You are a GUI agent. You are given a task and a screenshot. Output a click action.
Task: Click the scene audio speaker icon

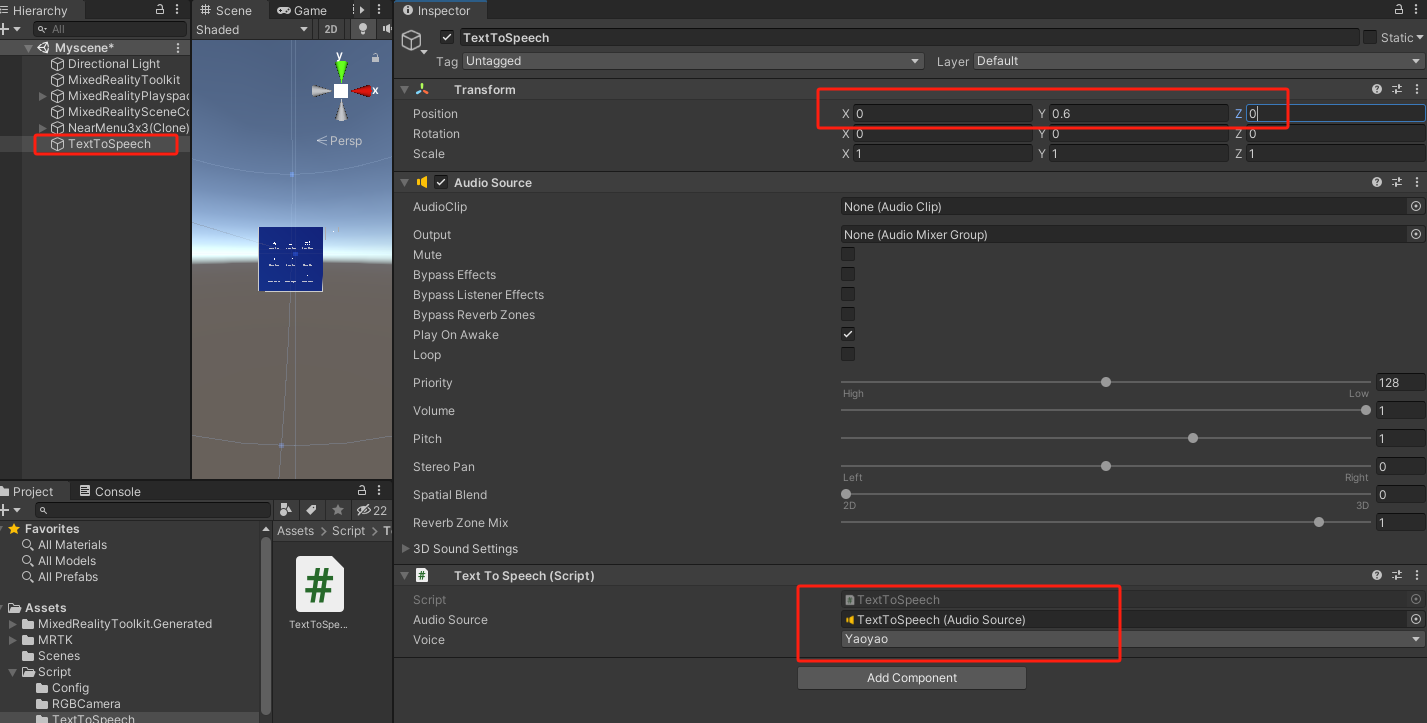coord(385,29)
